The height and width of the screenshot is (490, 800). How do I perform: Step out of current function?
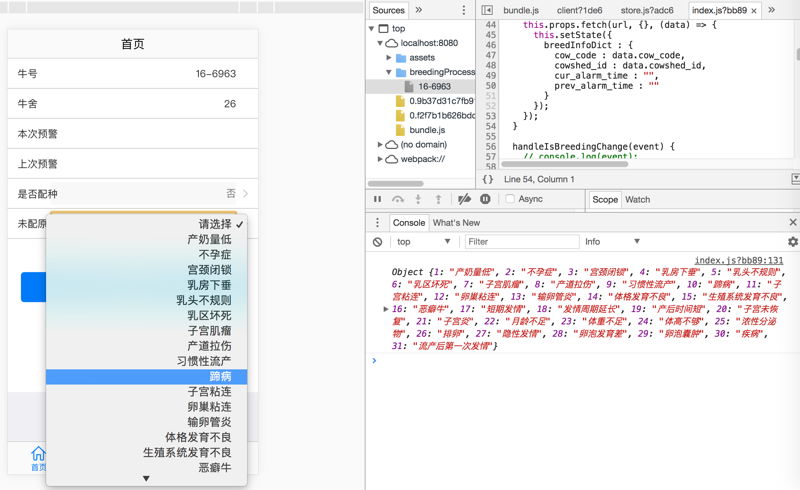tap(438, 199)
